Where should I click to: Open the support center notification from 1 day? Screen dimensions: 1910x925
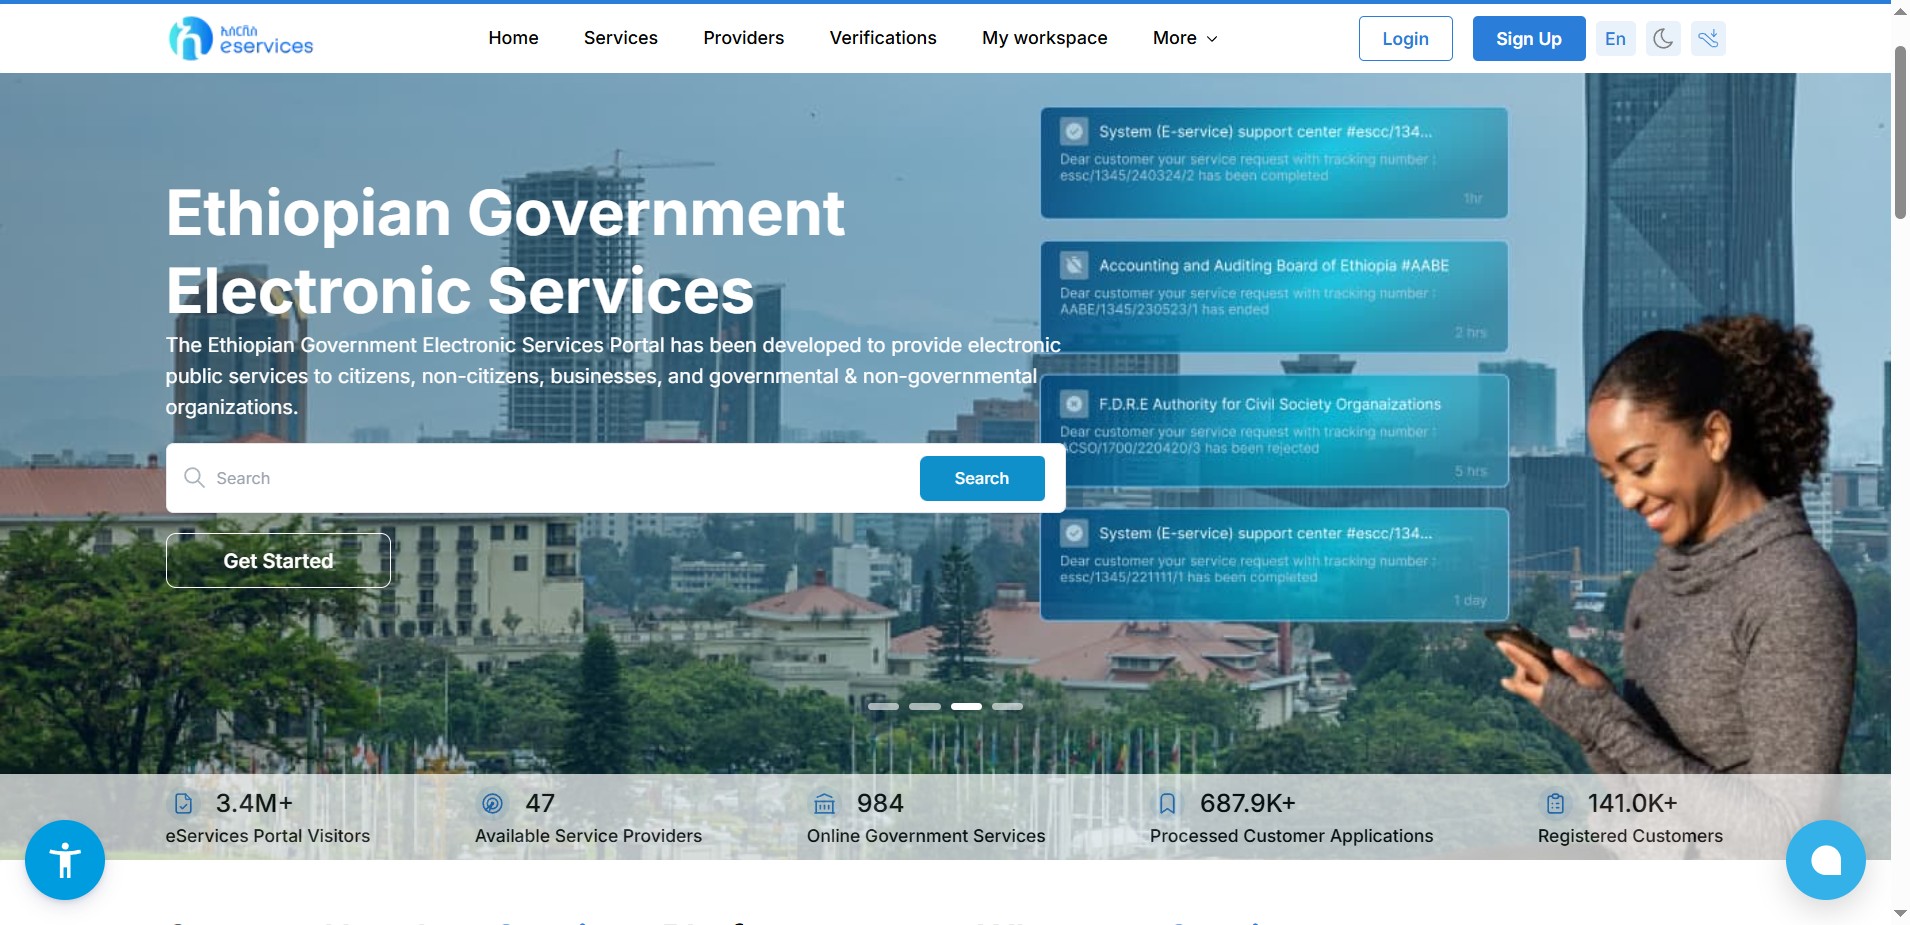pyautogui.click(x=1274, y=564)
